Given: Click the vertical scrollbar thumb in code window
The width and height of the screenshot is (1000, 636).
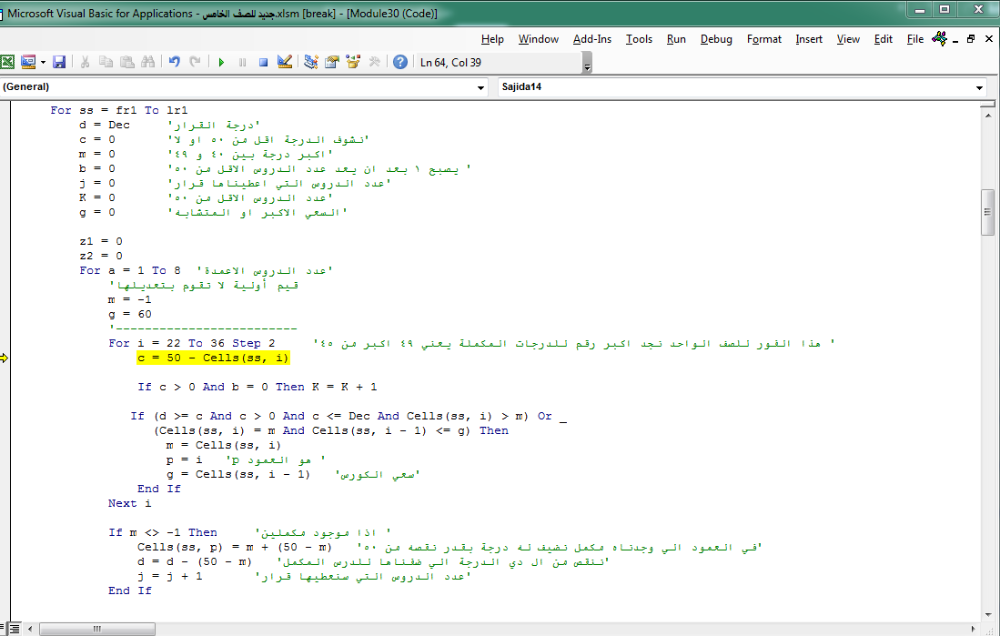Looking at the screenshot, I should [988, 212].
